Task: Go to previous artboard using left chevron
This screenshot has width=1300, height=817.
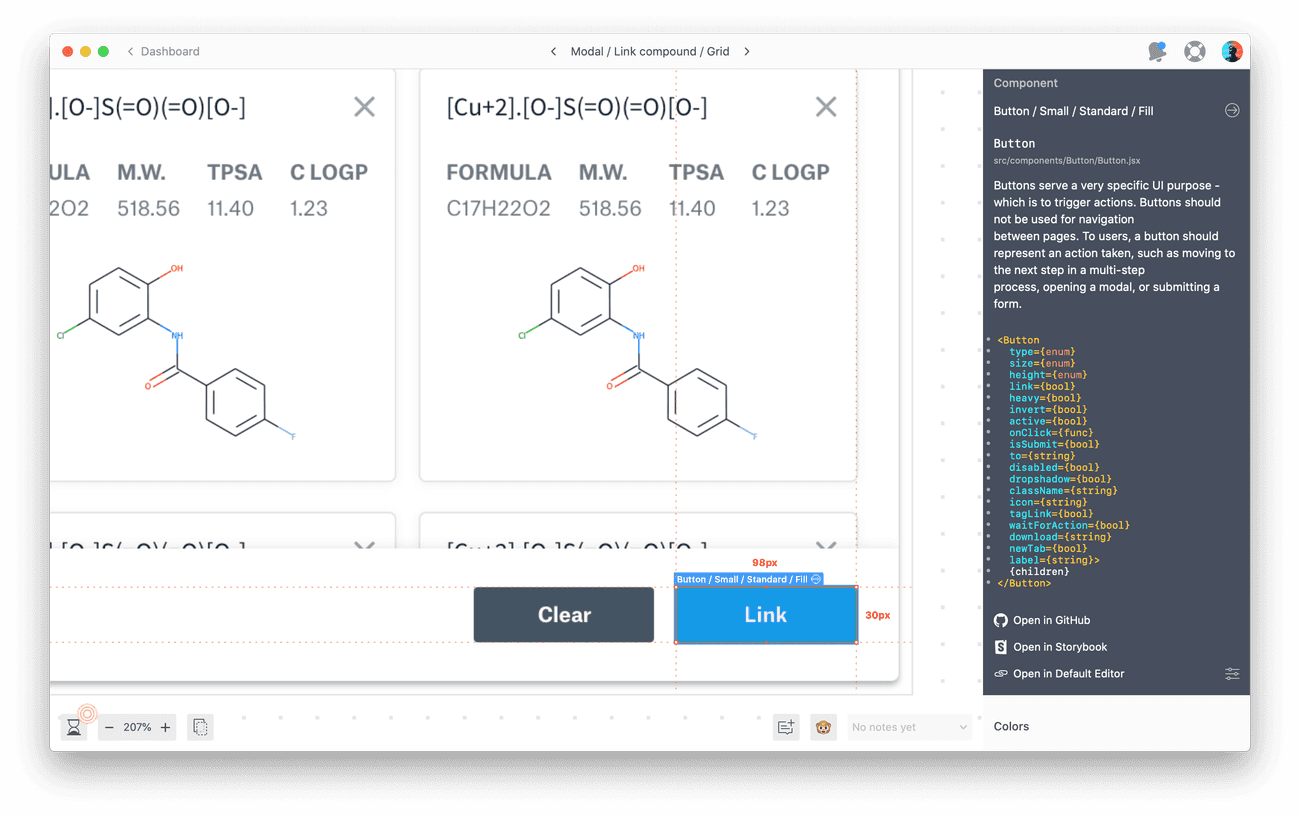Action: tap(553, 52)
